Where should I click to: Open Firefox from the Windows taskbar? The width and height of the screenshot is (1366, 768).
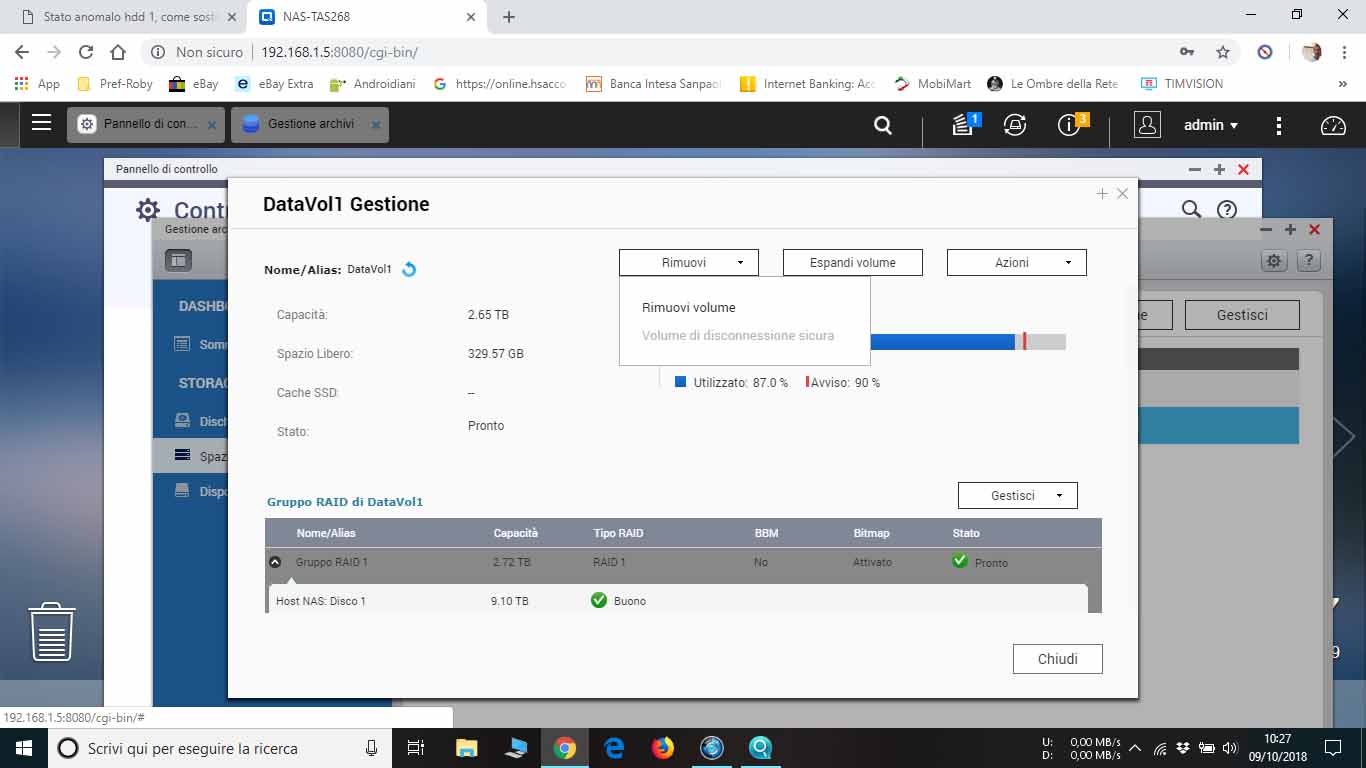click(x=663, y=748)
